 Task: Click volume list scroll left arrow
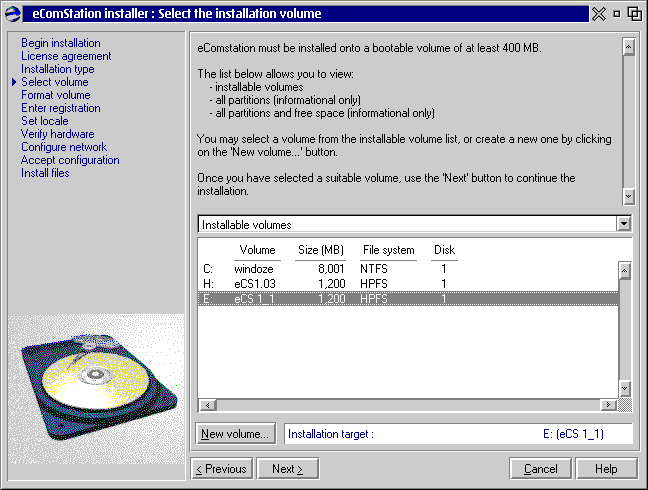pyautogui.click(x=207, y=405)
